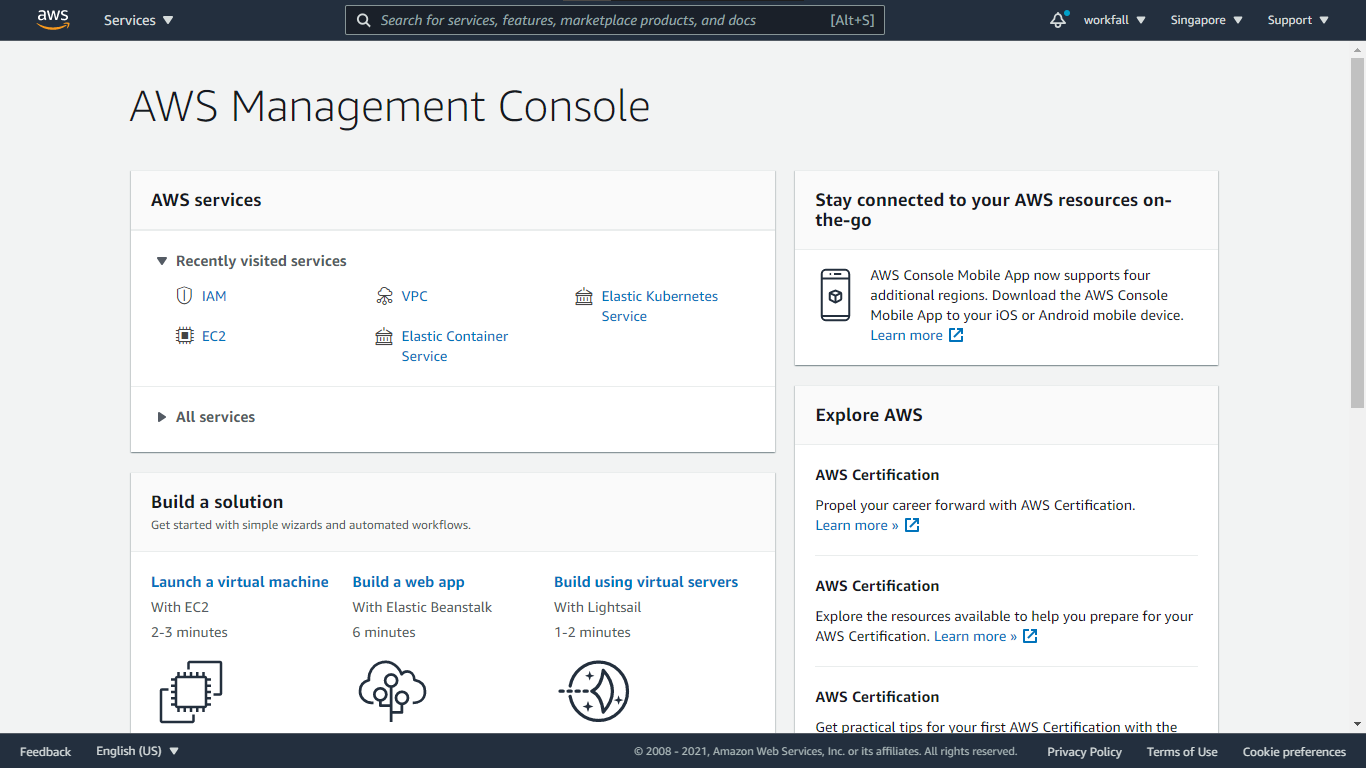Expand the All services section
The height and width of the screenshot is (768, 1366).
(x=205, y=417)
